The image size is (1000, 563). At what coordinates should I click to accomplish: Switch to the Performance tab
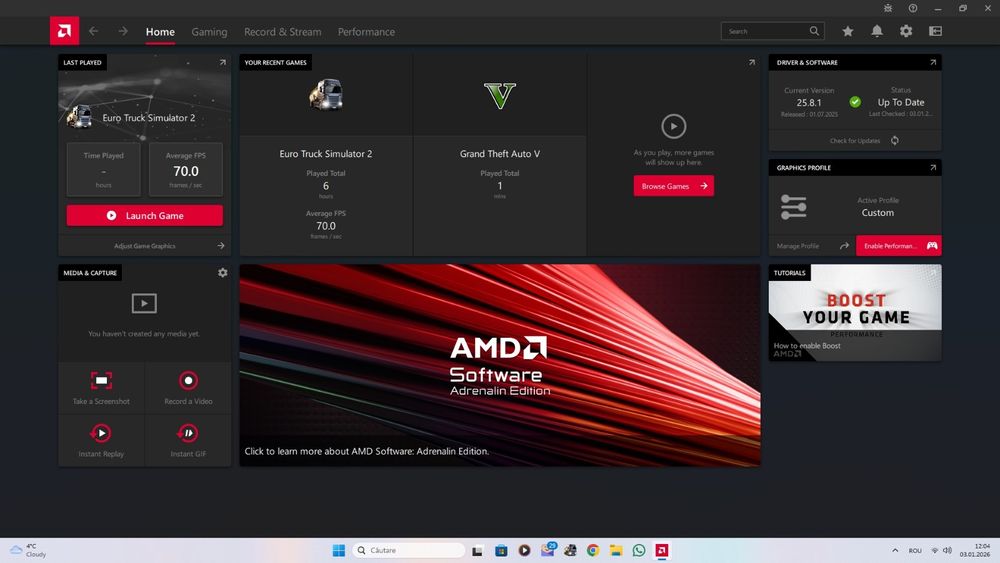click(x=366, y=32)
